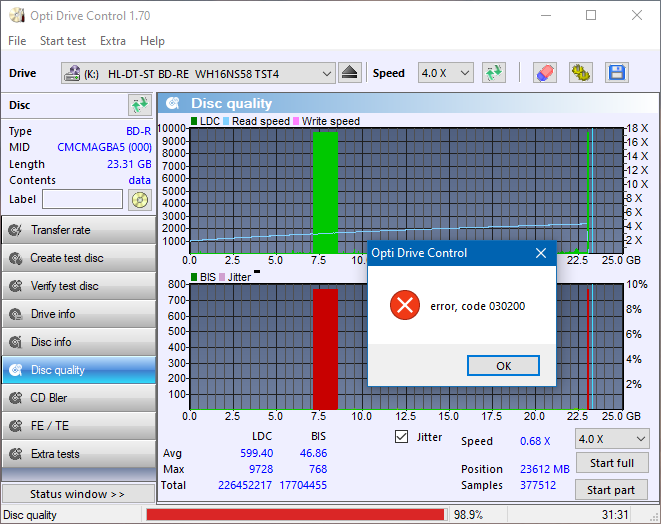This screenshot has height=524, width=661.
Task: Refresh the drive speed with green arrows icon
Action: tap(494, 73)
